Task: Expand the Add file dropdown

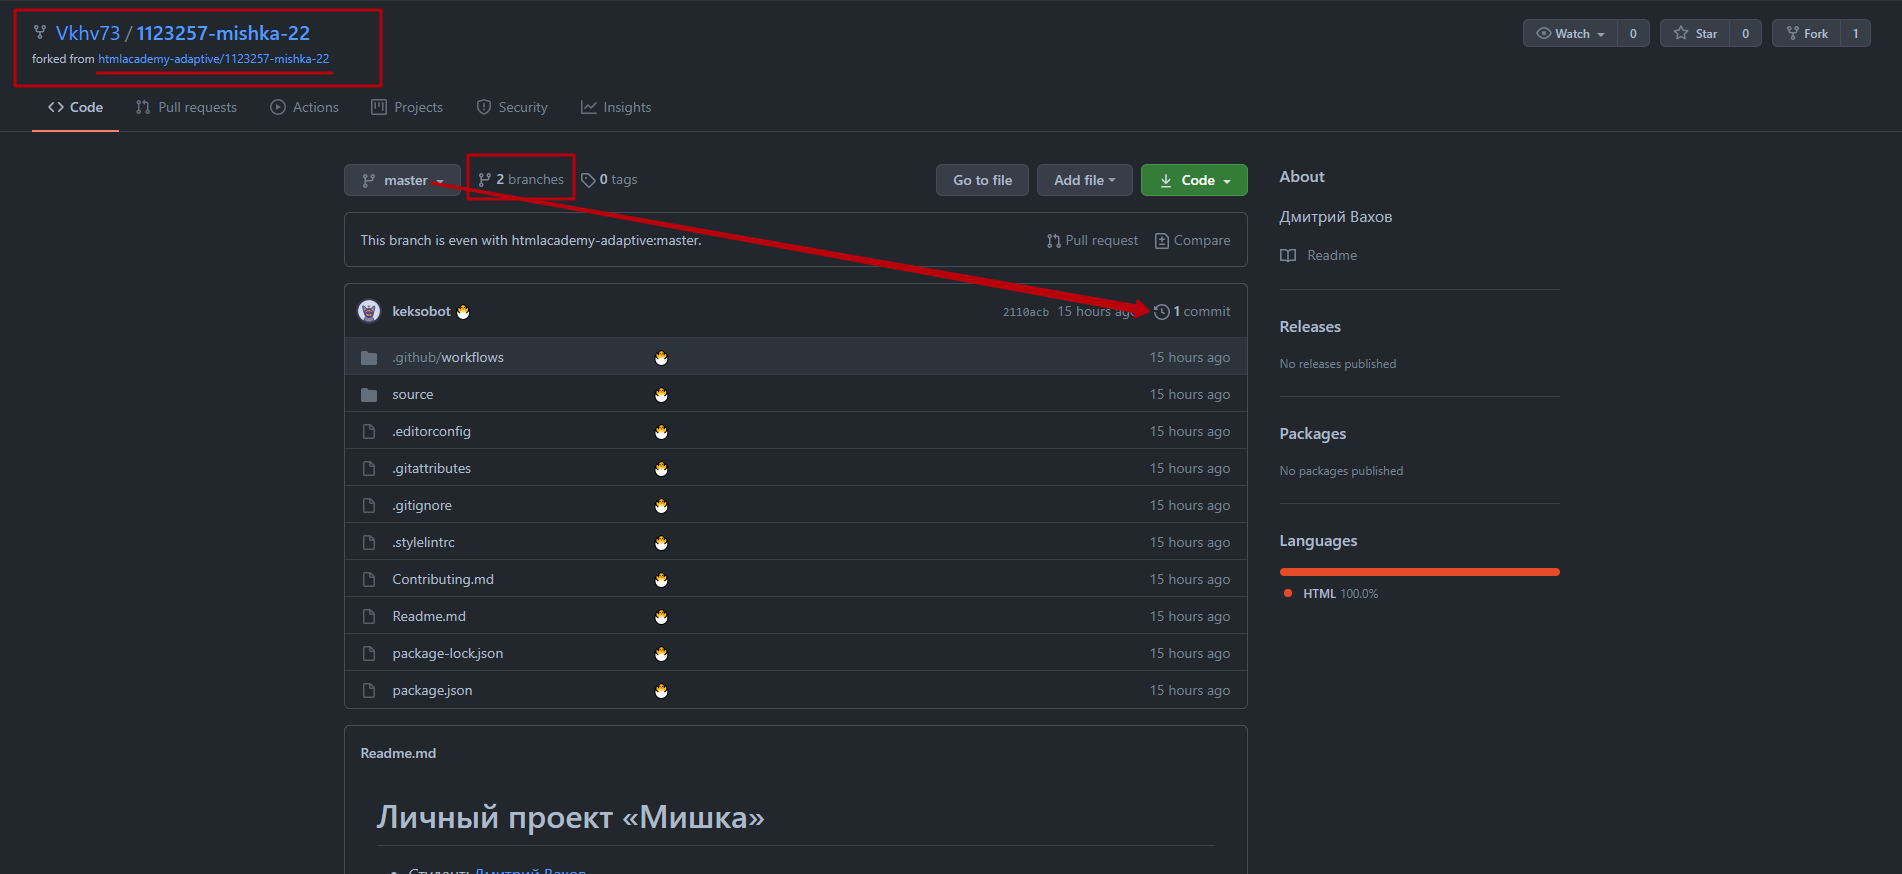Action: click(1084, 180)
